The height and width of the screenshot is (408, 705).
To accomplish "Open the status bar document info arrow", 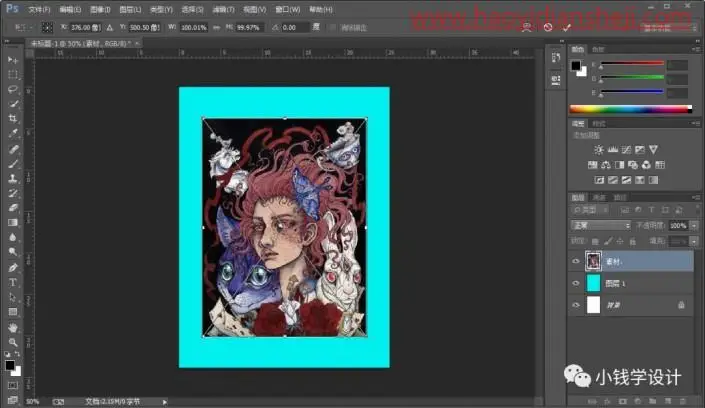I will 165,402.
